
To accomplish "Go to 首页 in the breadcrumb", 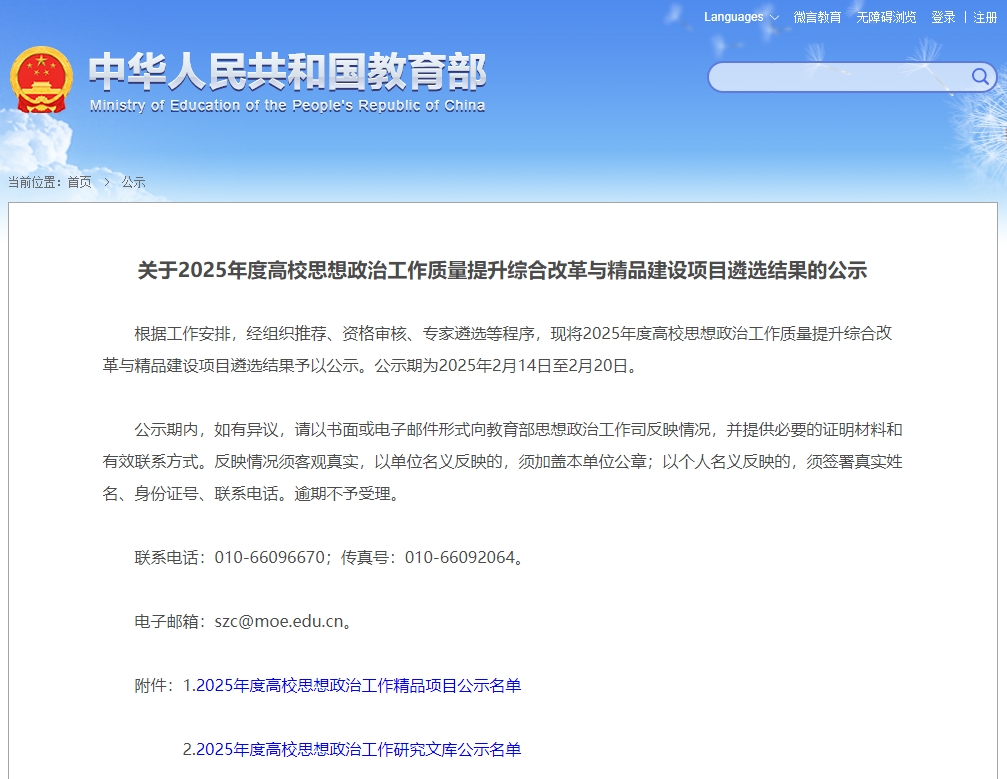I will 79,182.
